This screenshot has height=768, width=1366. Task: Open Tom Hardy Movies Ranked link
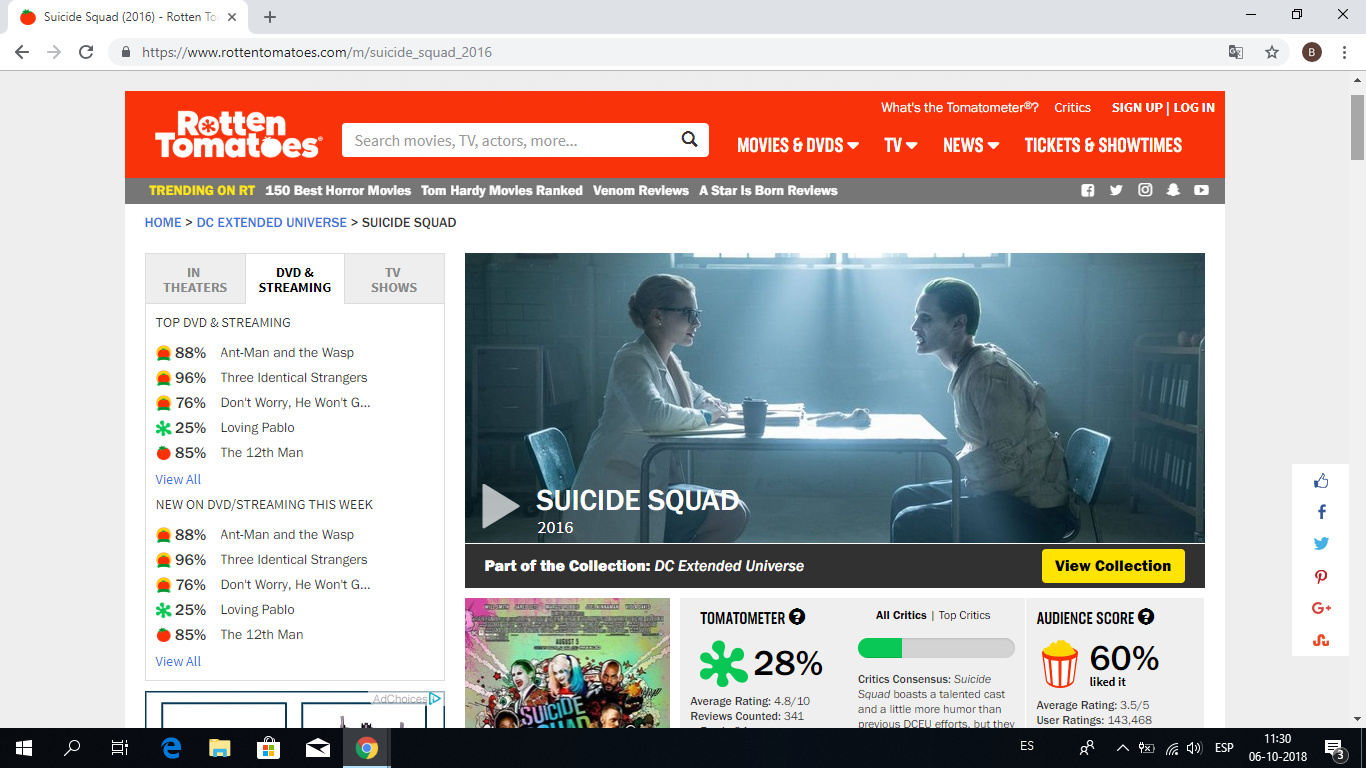[x=502, y=190]
